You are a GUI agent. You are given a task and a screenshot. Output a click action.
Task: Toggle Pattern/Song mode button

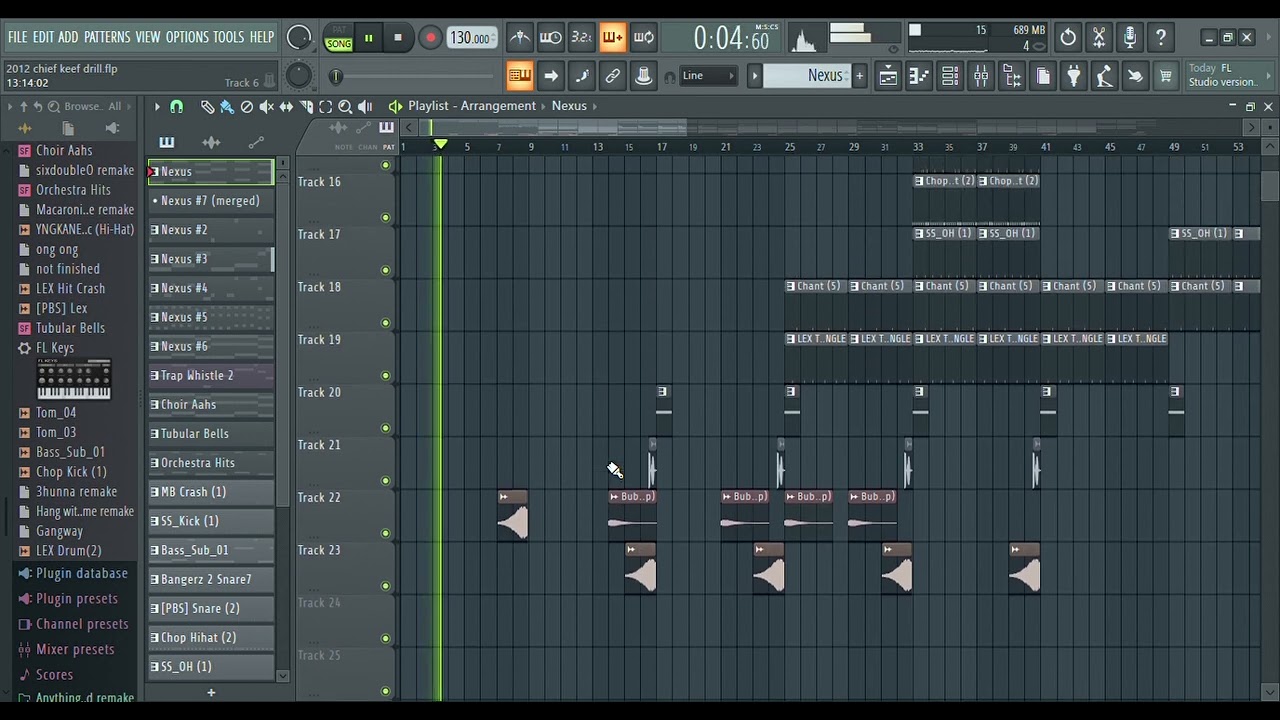[x=338, y=38]
